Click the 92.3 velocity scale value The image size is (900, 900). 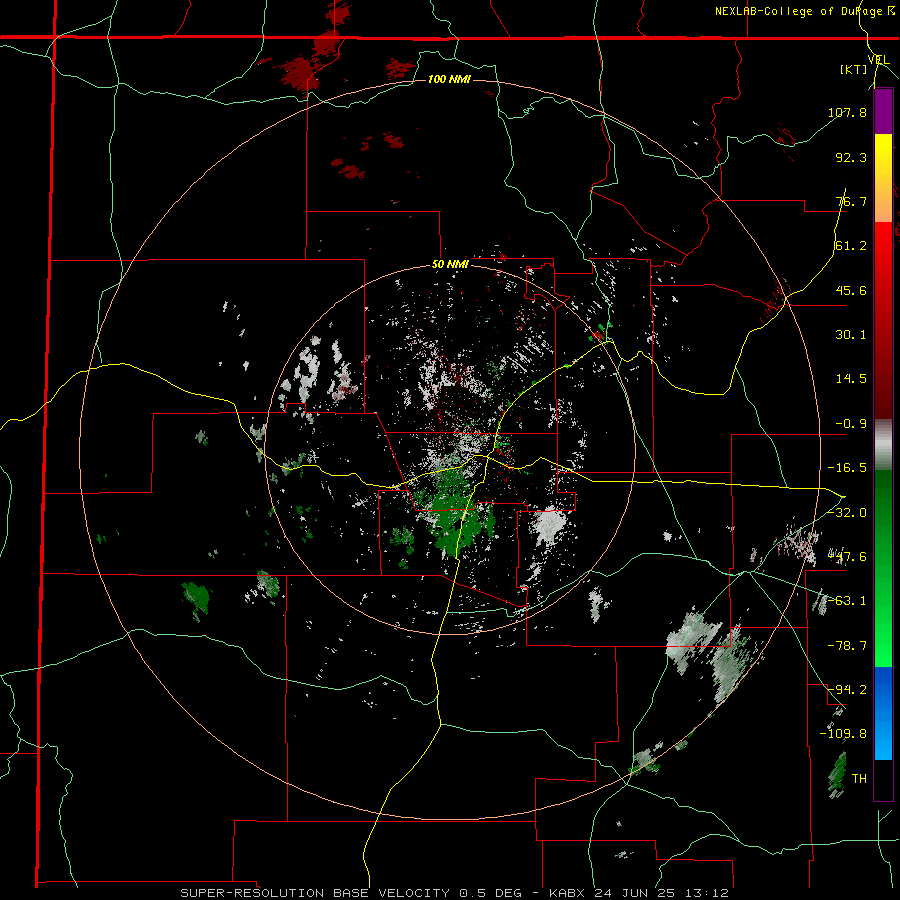[851, 157]
